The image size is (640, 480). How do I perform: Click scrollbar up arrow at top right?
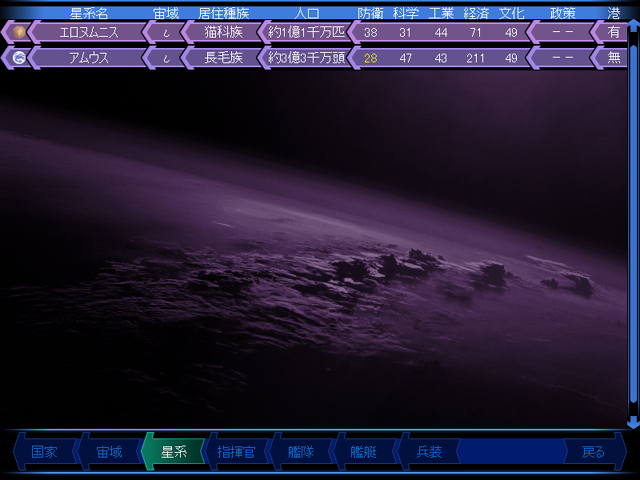(x=633, y=25)
